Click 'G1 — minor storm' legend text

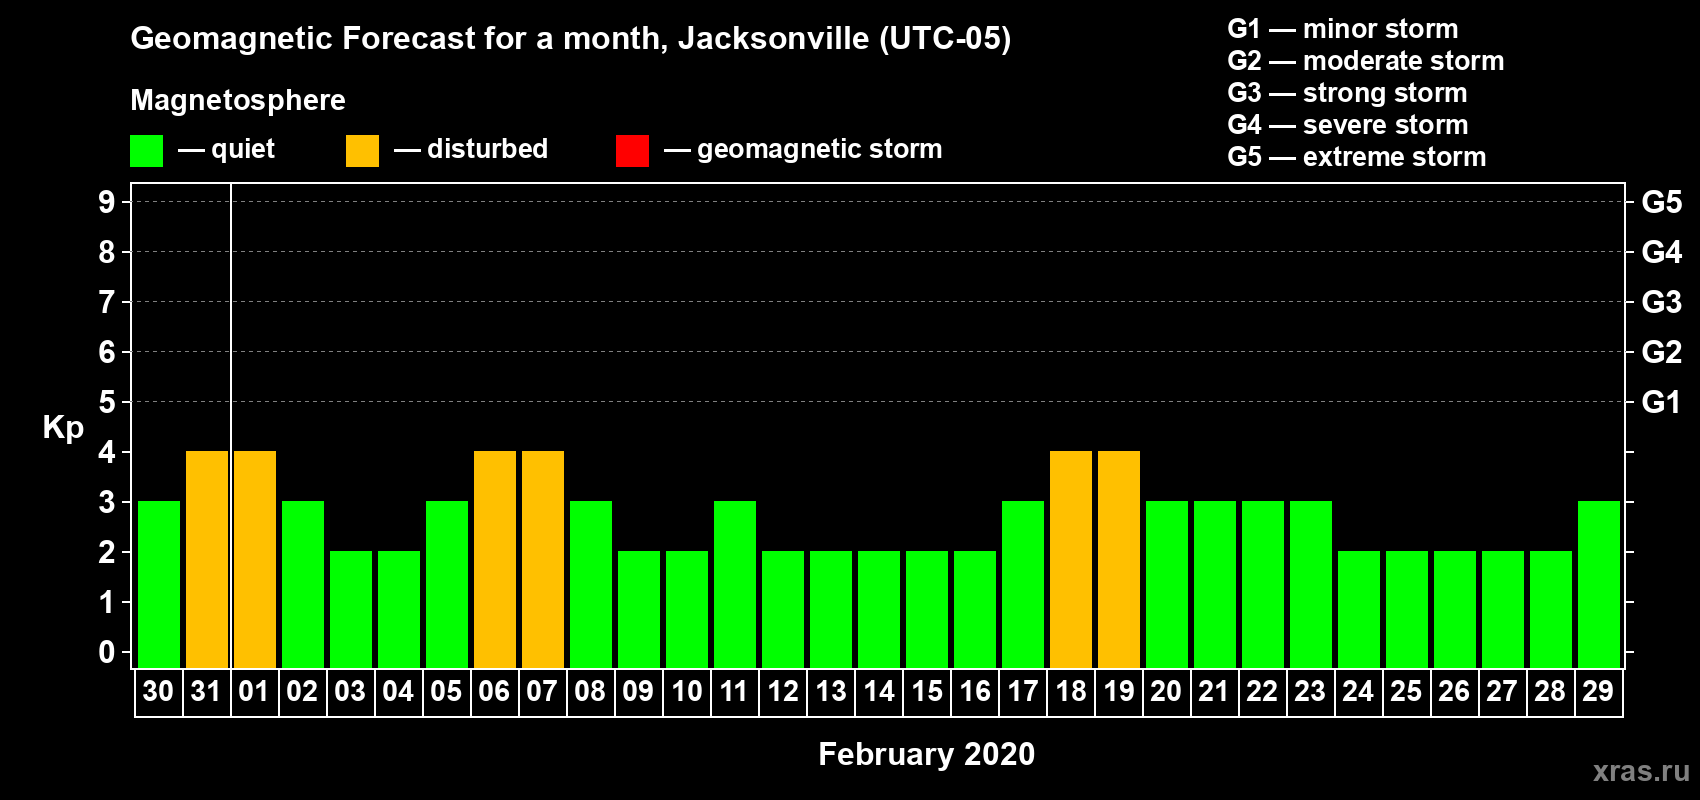tap(1343, 29)
